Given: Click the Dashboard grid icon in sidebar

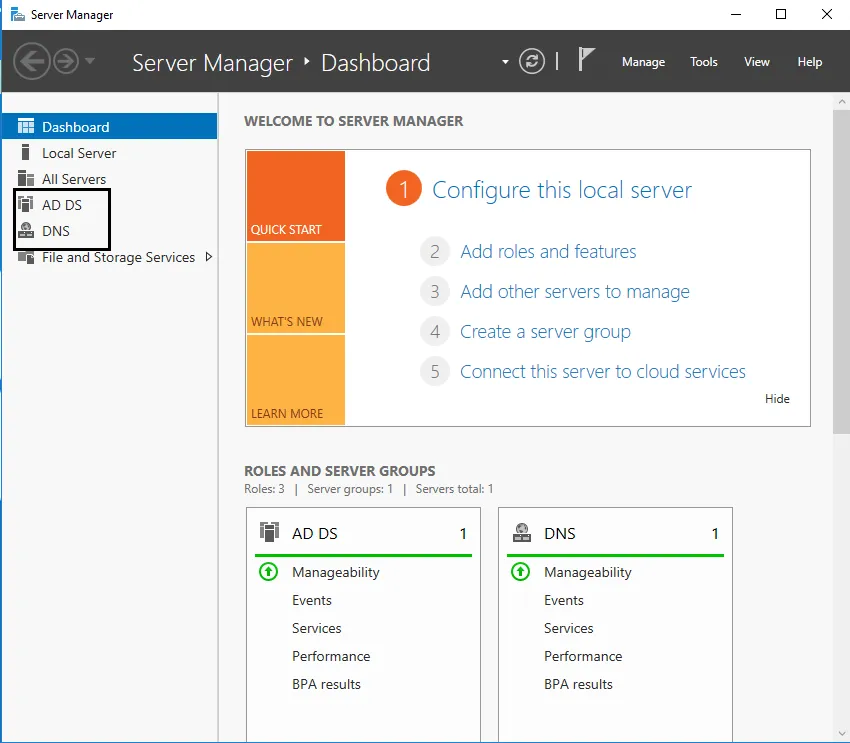Looking at the screenshot, I should (x=25, y=126).
